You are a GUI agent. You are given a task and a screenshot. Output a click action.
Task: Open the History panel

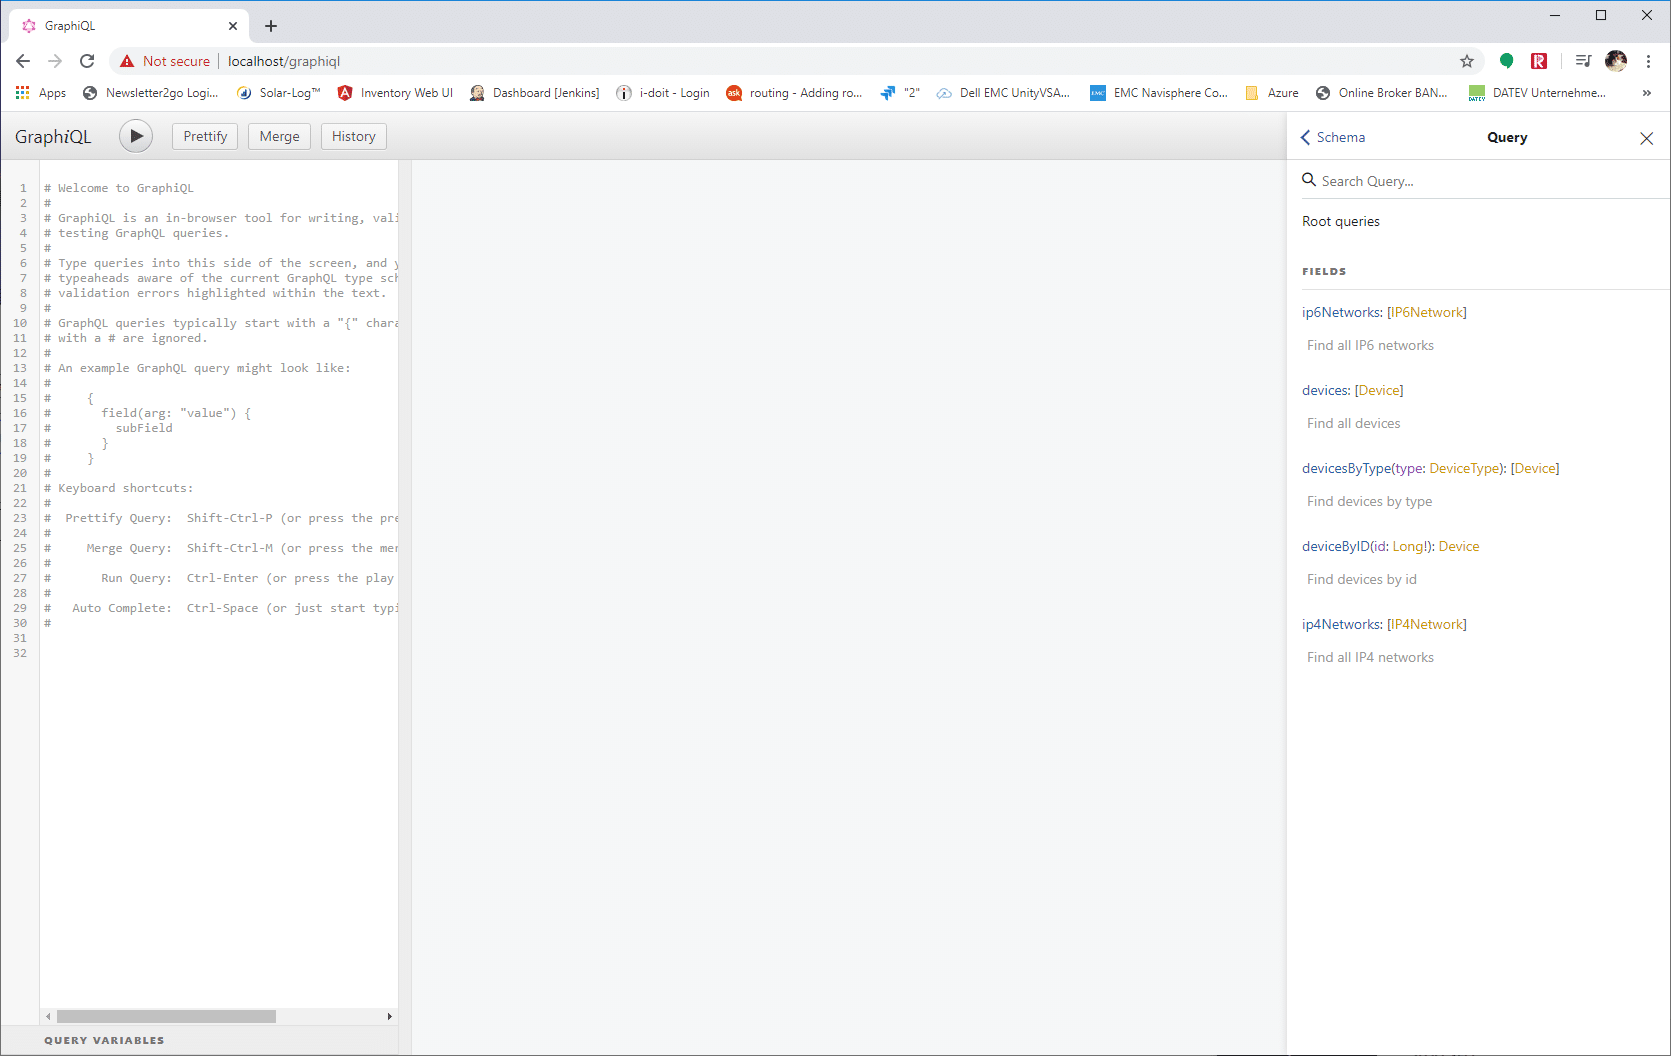coord(353,136)
